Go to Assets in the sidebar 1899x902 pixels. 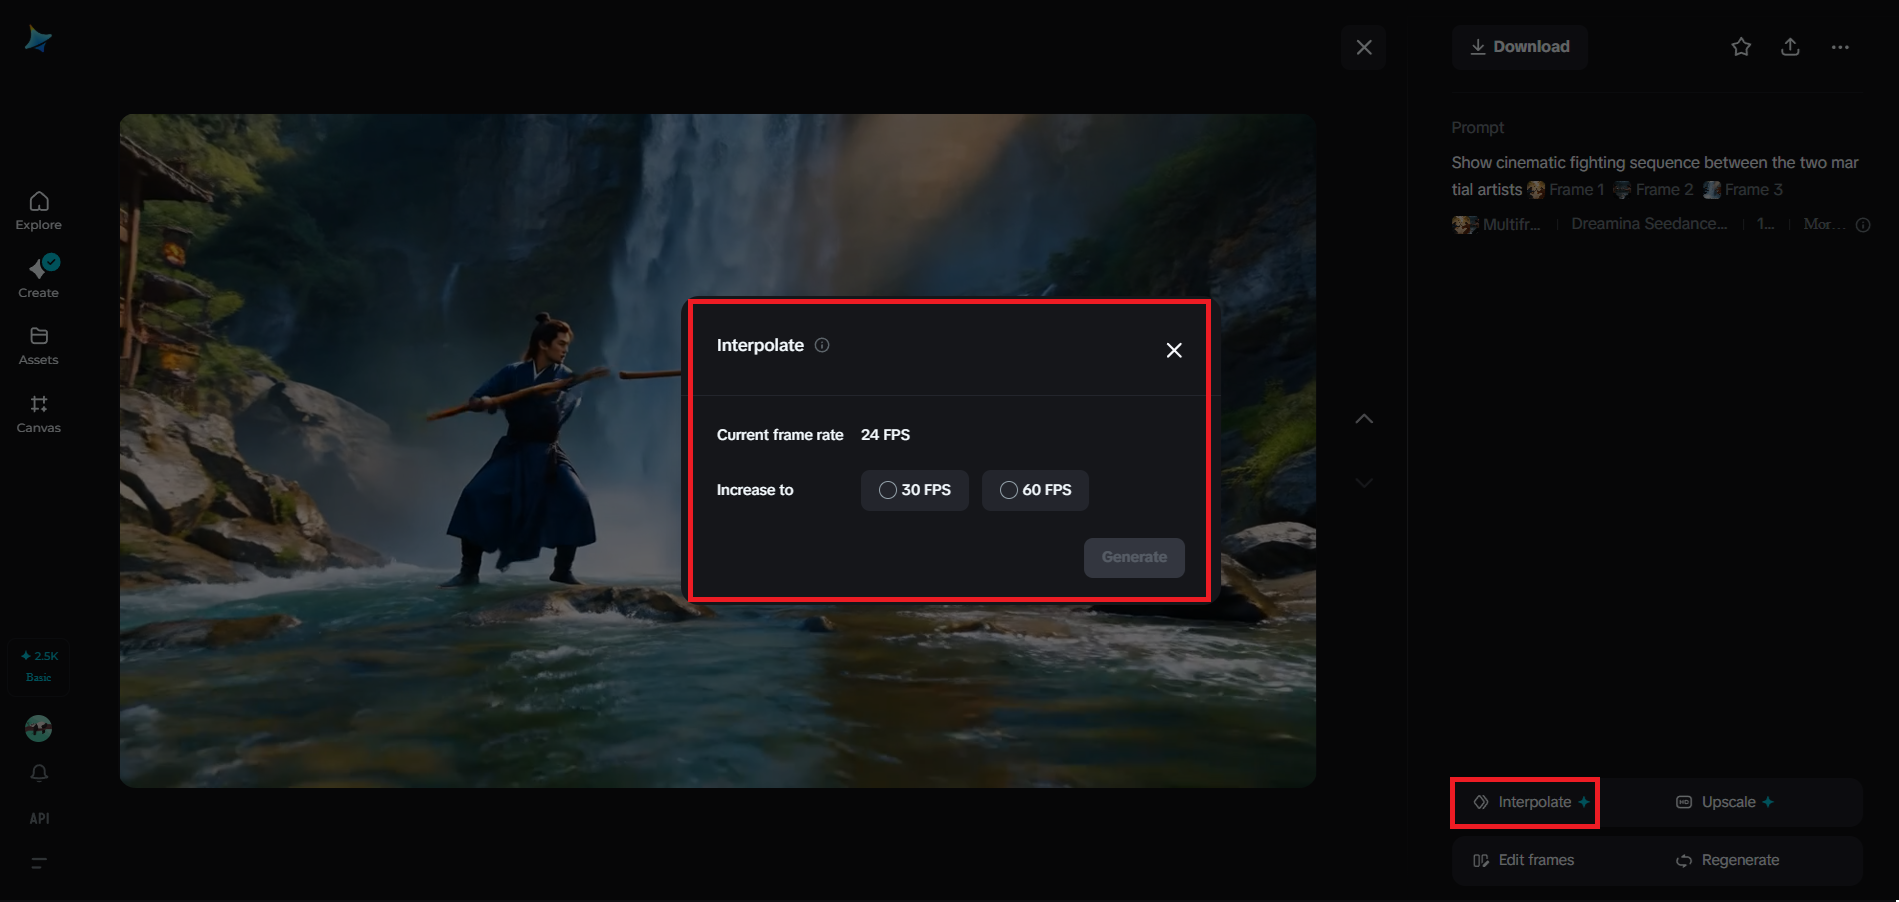point(39,346)
